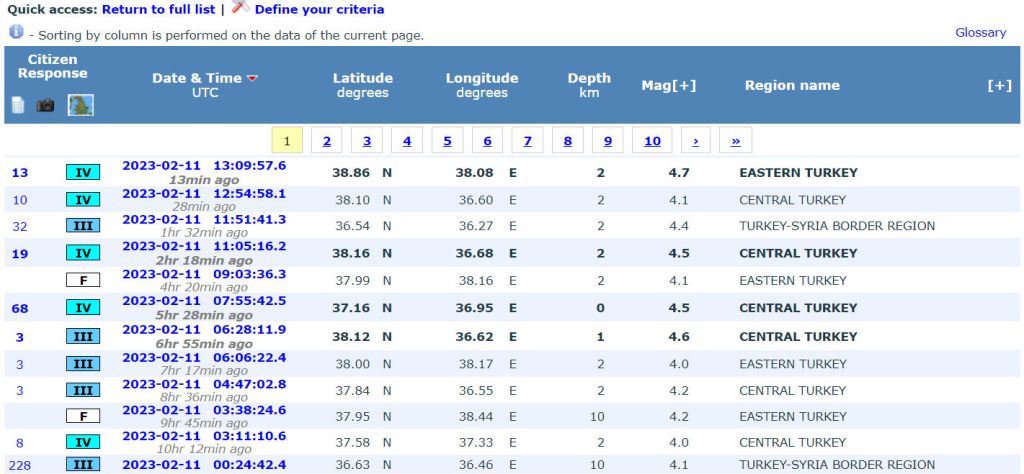Open Return to full list link
The height and width of the screenshot is (474, 1024).
point(159,9)
